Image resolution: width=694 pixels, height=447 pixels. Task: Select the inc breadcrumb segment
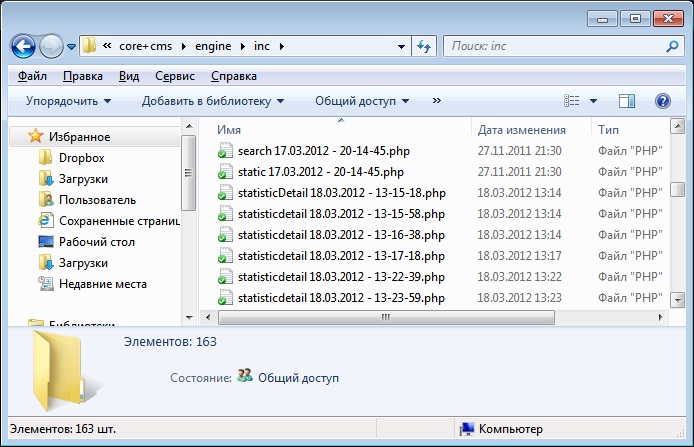(262, 46)
